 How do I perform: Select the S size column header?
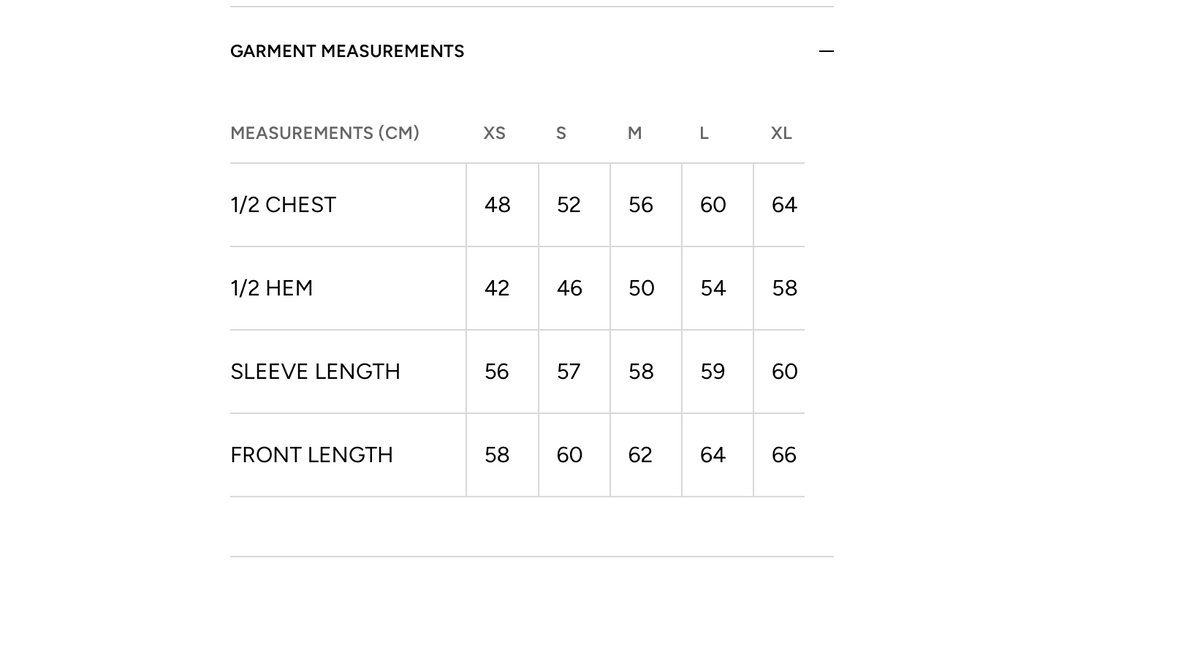coord(561,133)
